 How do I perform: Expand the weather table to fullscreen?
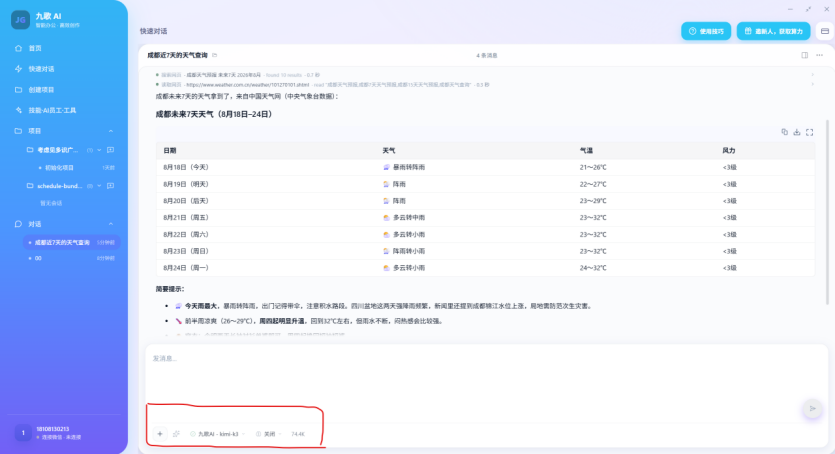tap(809, 132)
